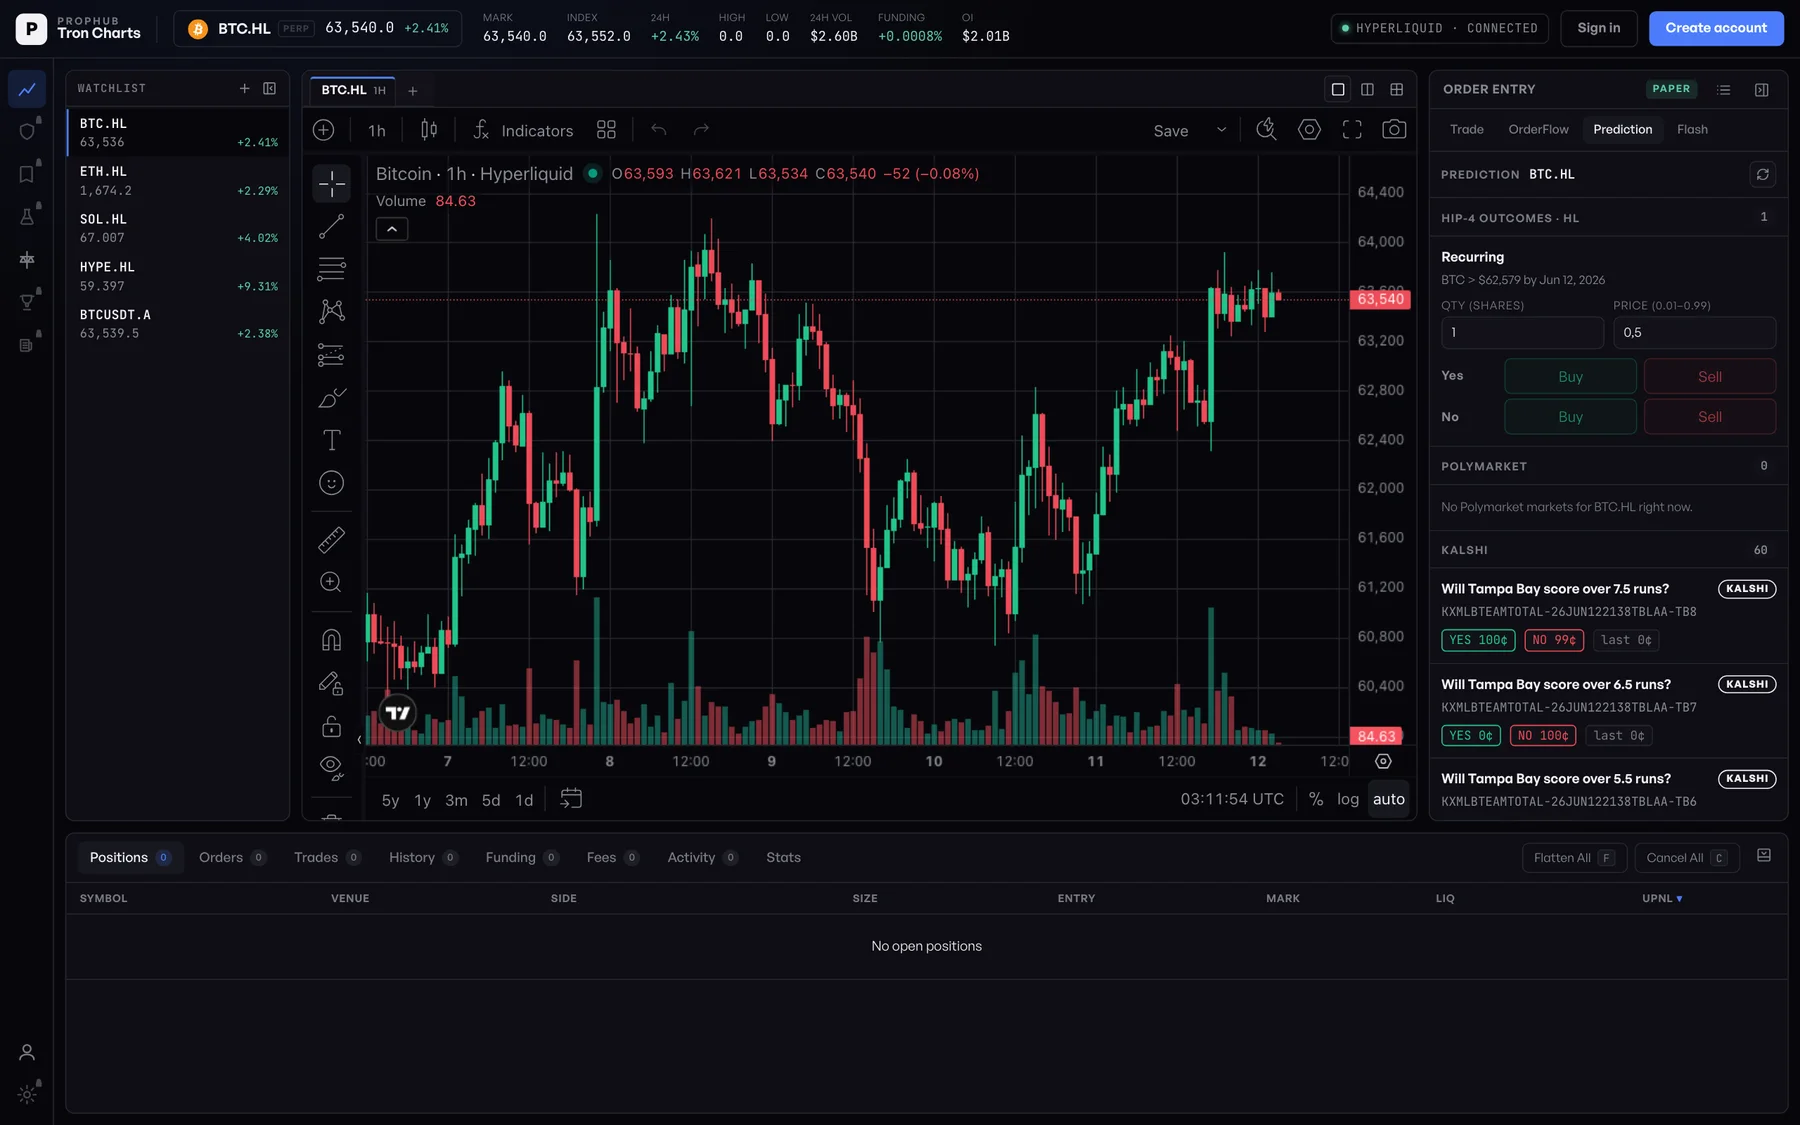Refresh the prediction markets list
The image size is (1800, 1125).
click(x=1762, y=174)
